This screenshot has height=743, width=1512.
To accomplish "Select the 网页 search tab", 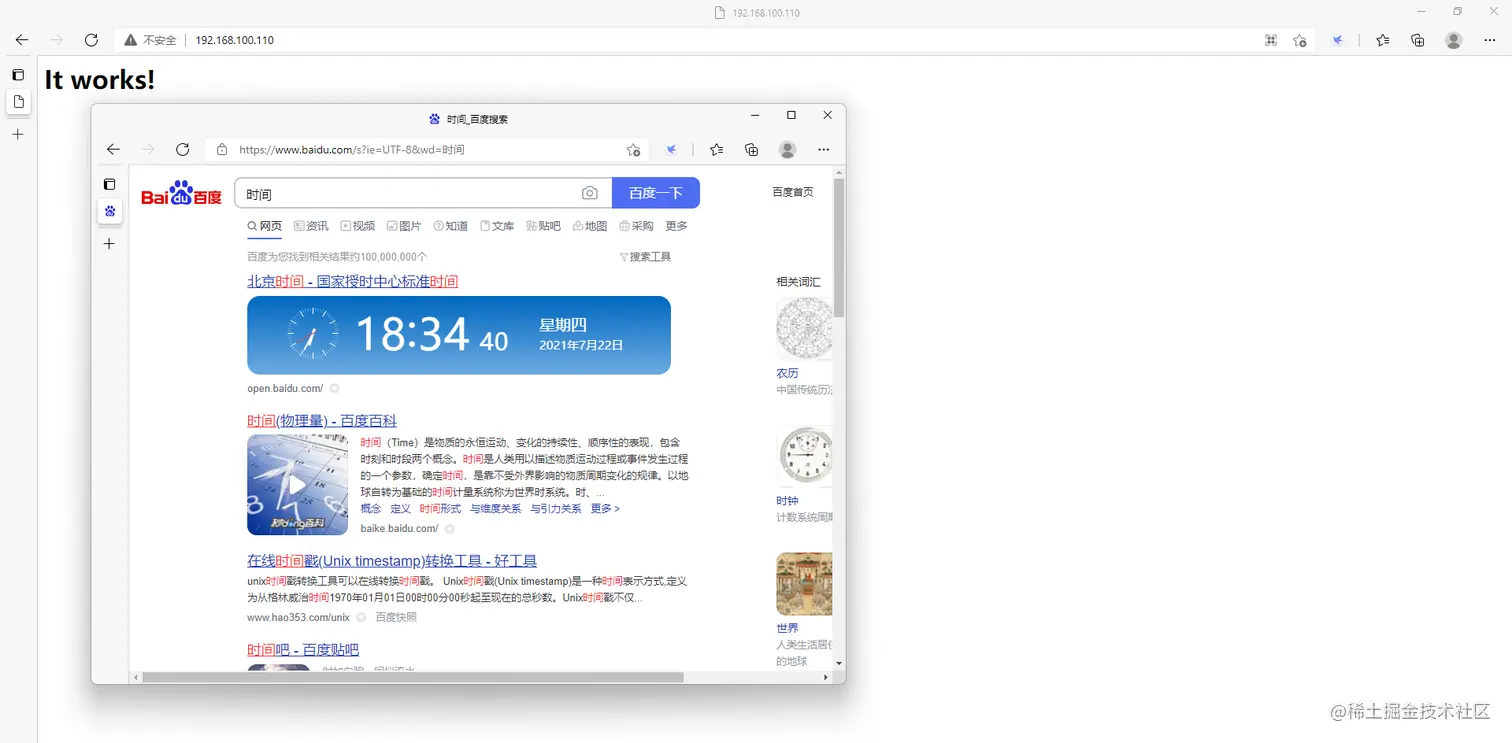I will click(x=265, y=226).
